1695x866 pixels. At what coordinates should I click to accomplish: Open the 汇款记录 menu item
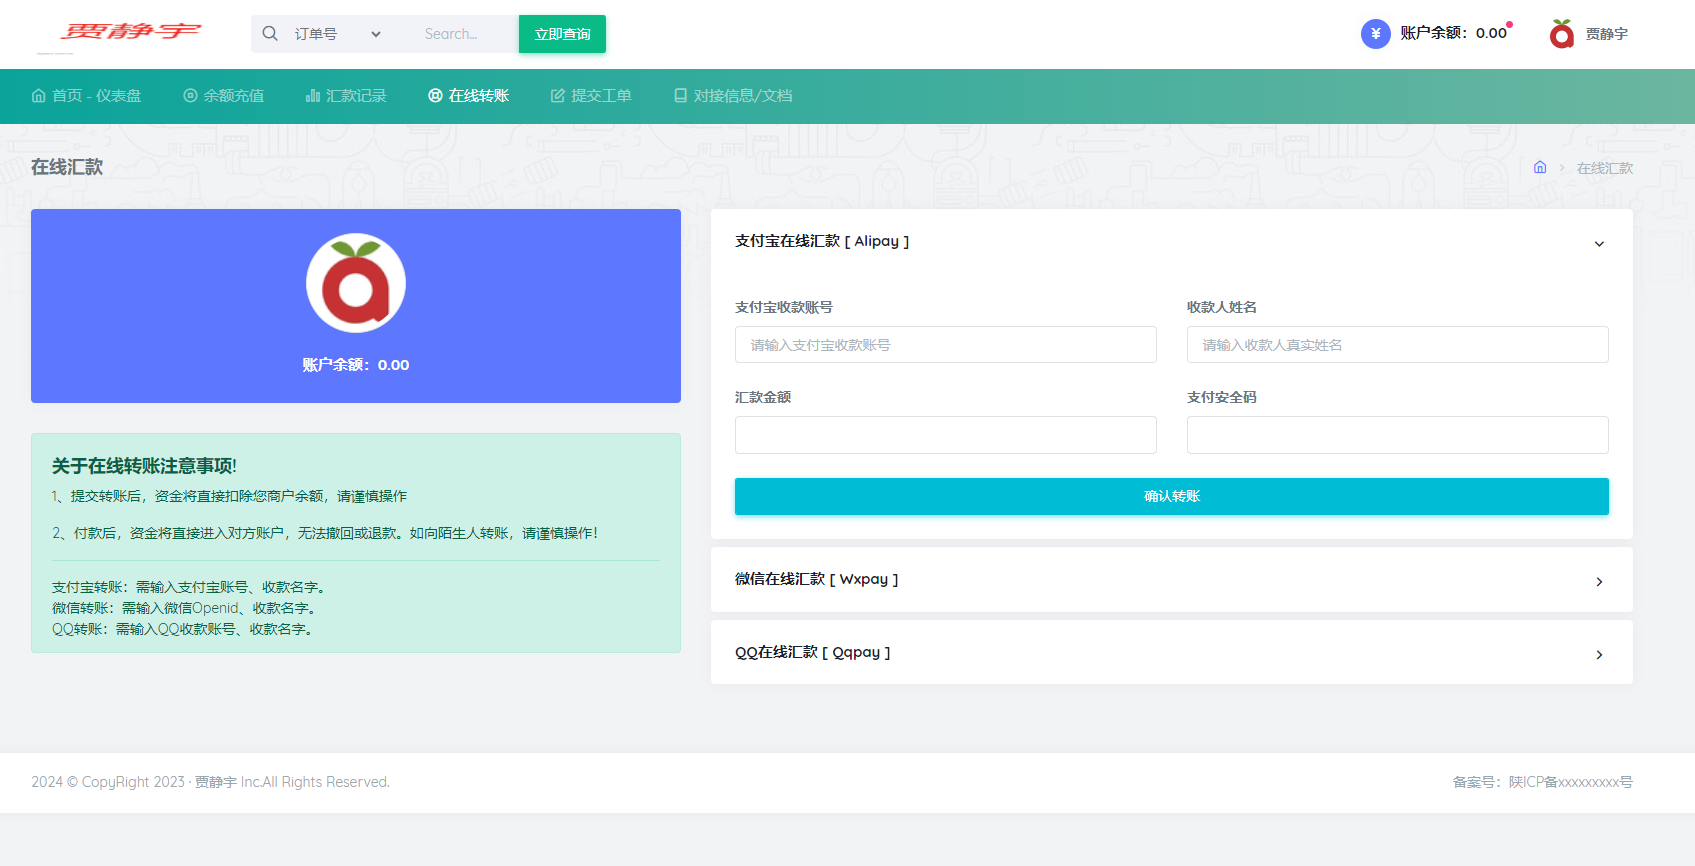346,96
